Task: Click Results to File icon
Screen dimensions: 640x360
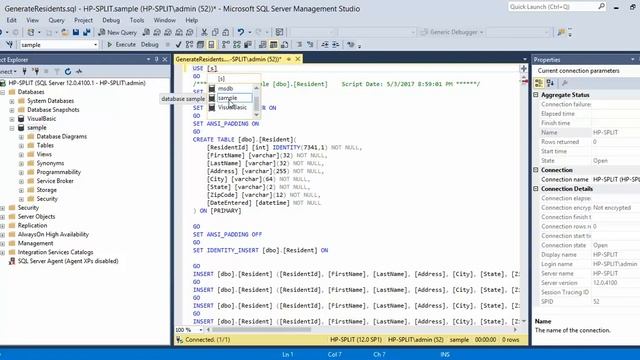Action: pyautogui.click(x=284, y=44)
